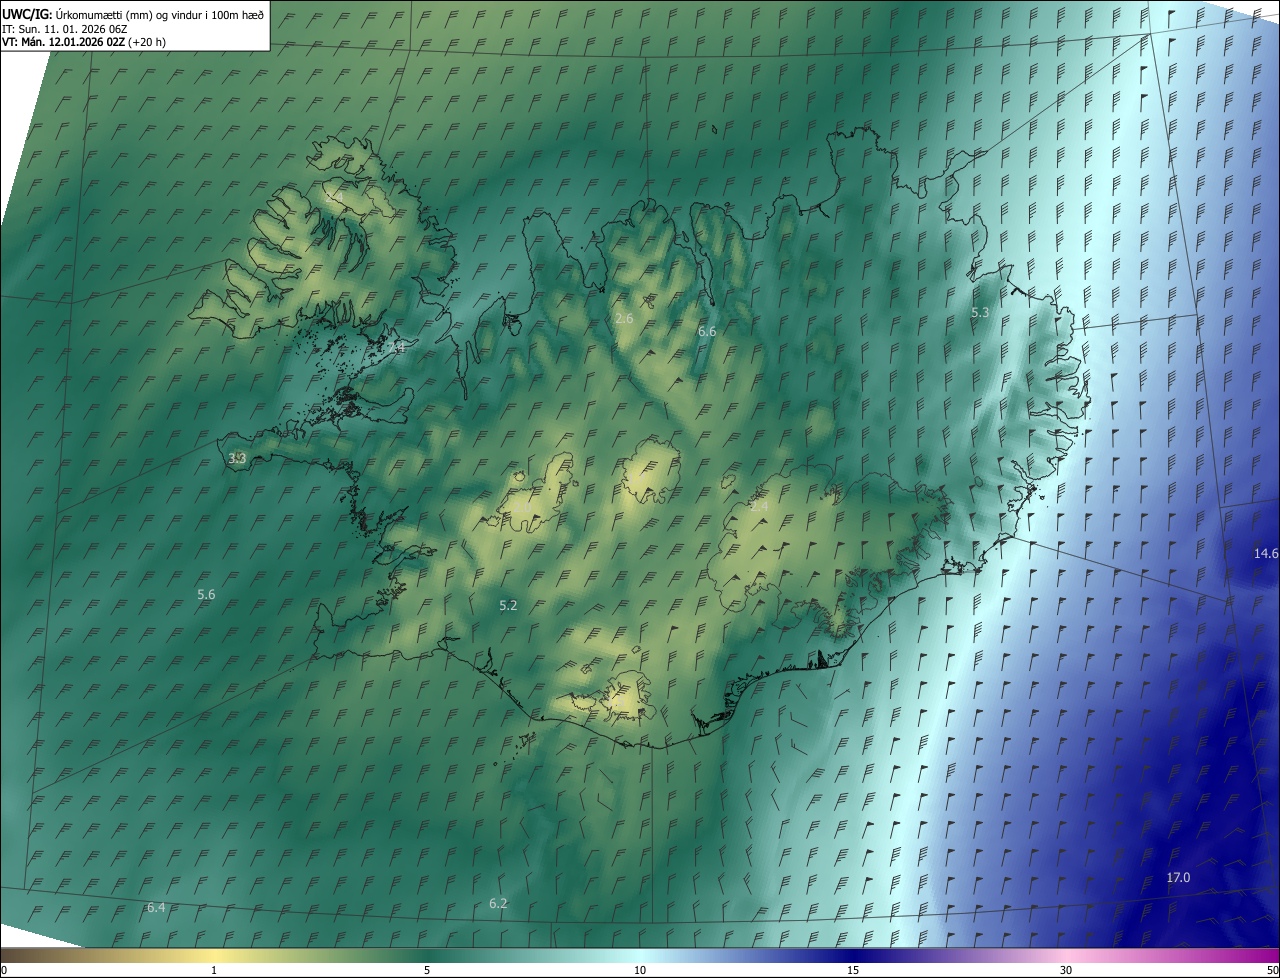
Task: Click the 5.6 value label
Action: [x=206, y=594]
